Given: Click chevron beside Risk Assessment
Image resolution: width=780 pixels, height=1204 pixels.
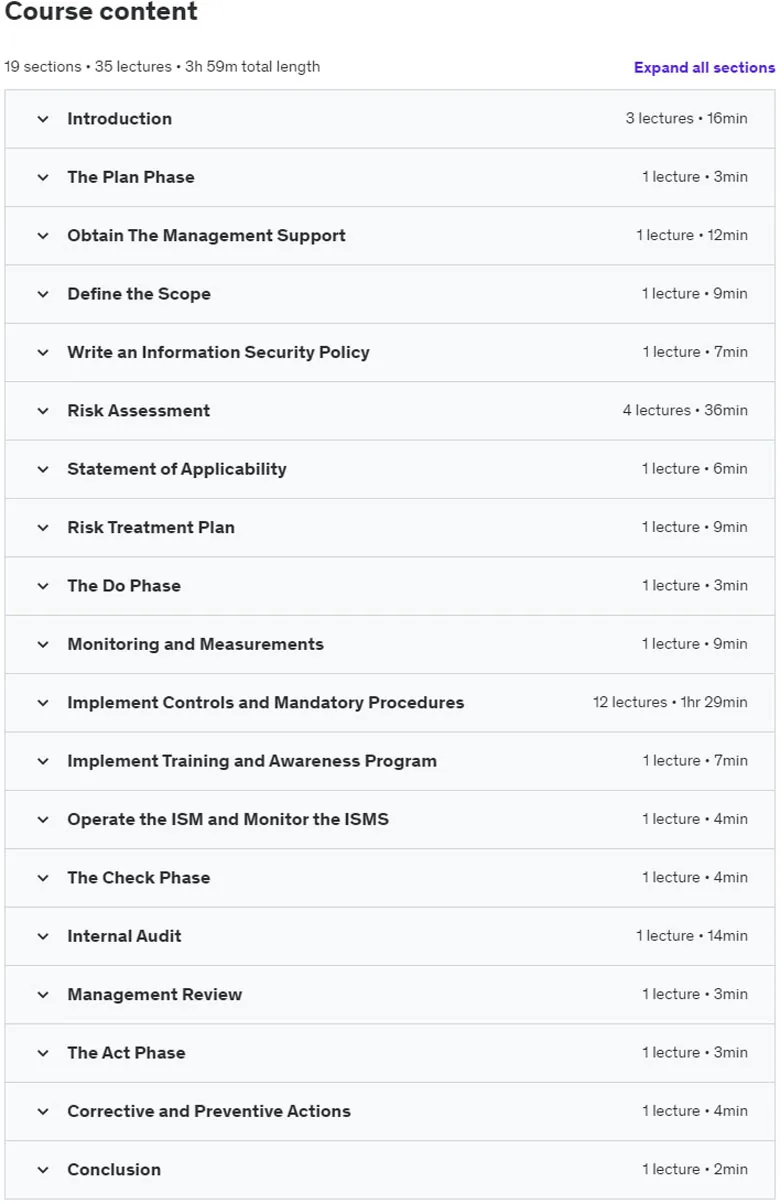Looking at the screenshot, I should pos(43,411).
